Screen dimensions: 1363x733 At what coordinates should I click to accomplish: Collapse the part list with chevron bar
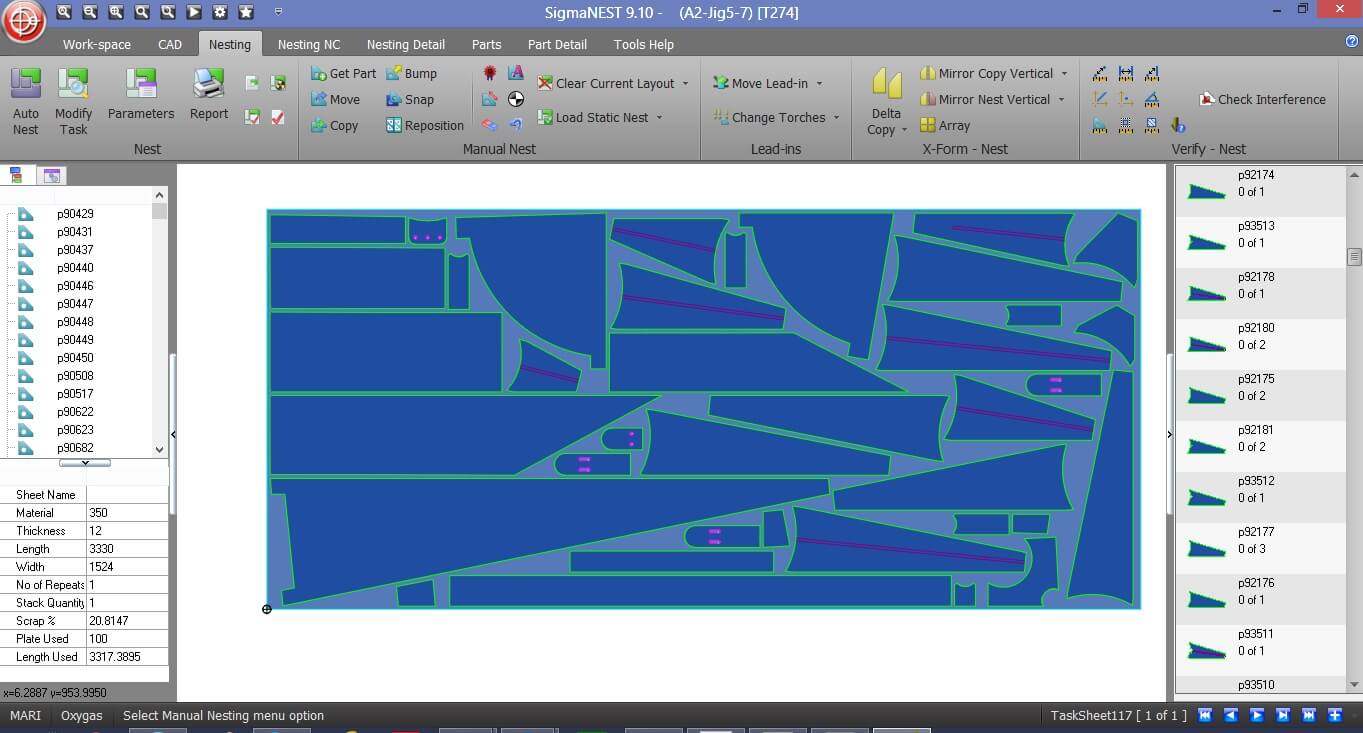point(85,463)
